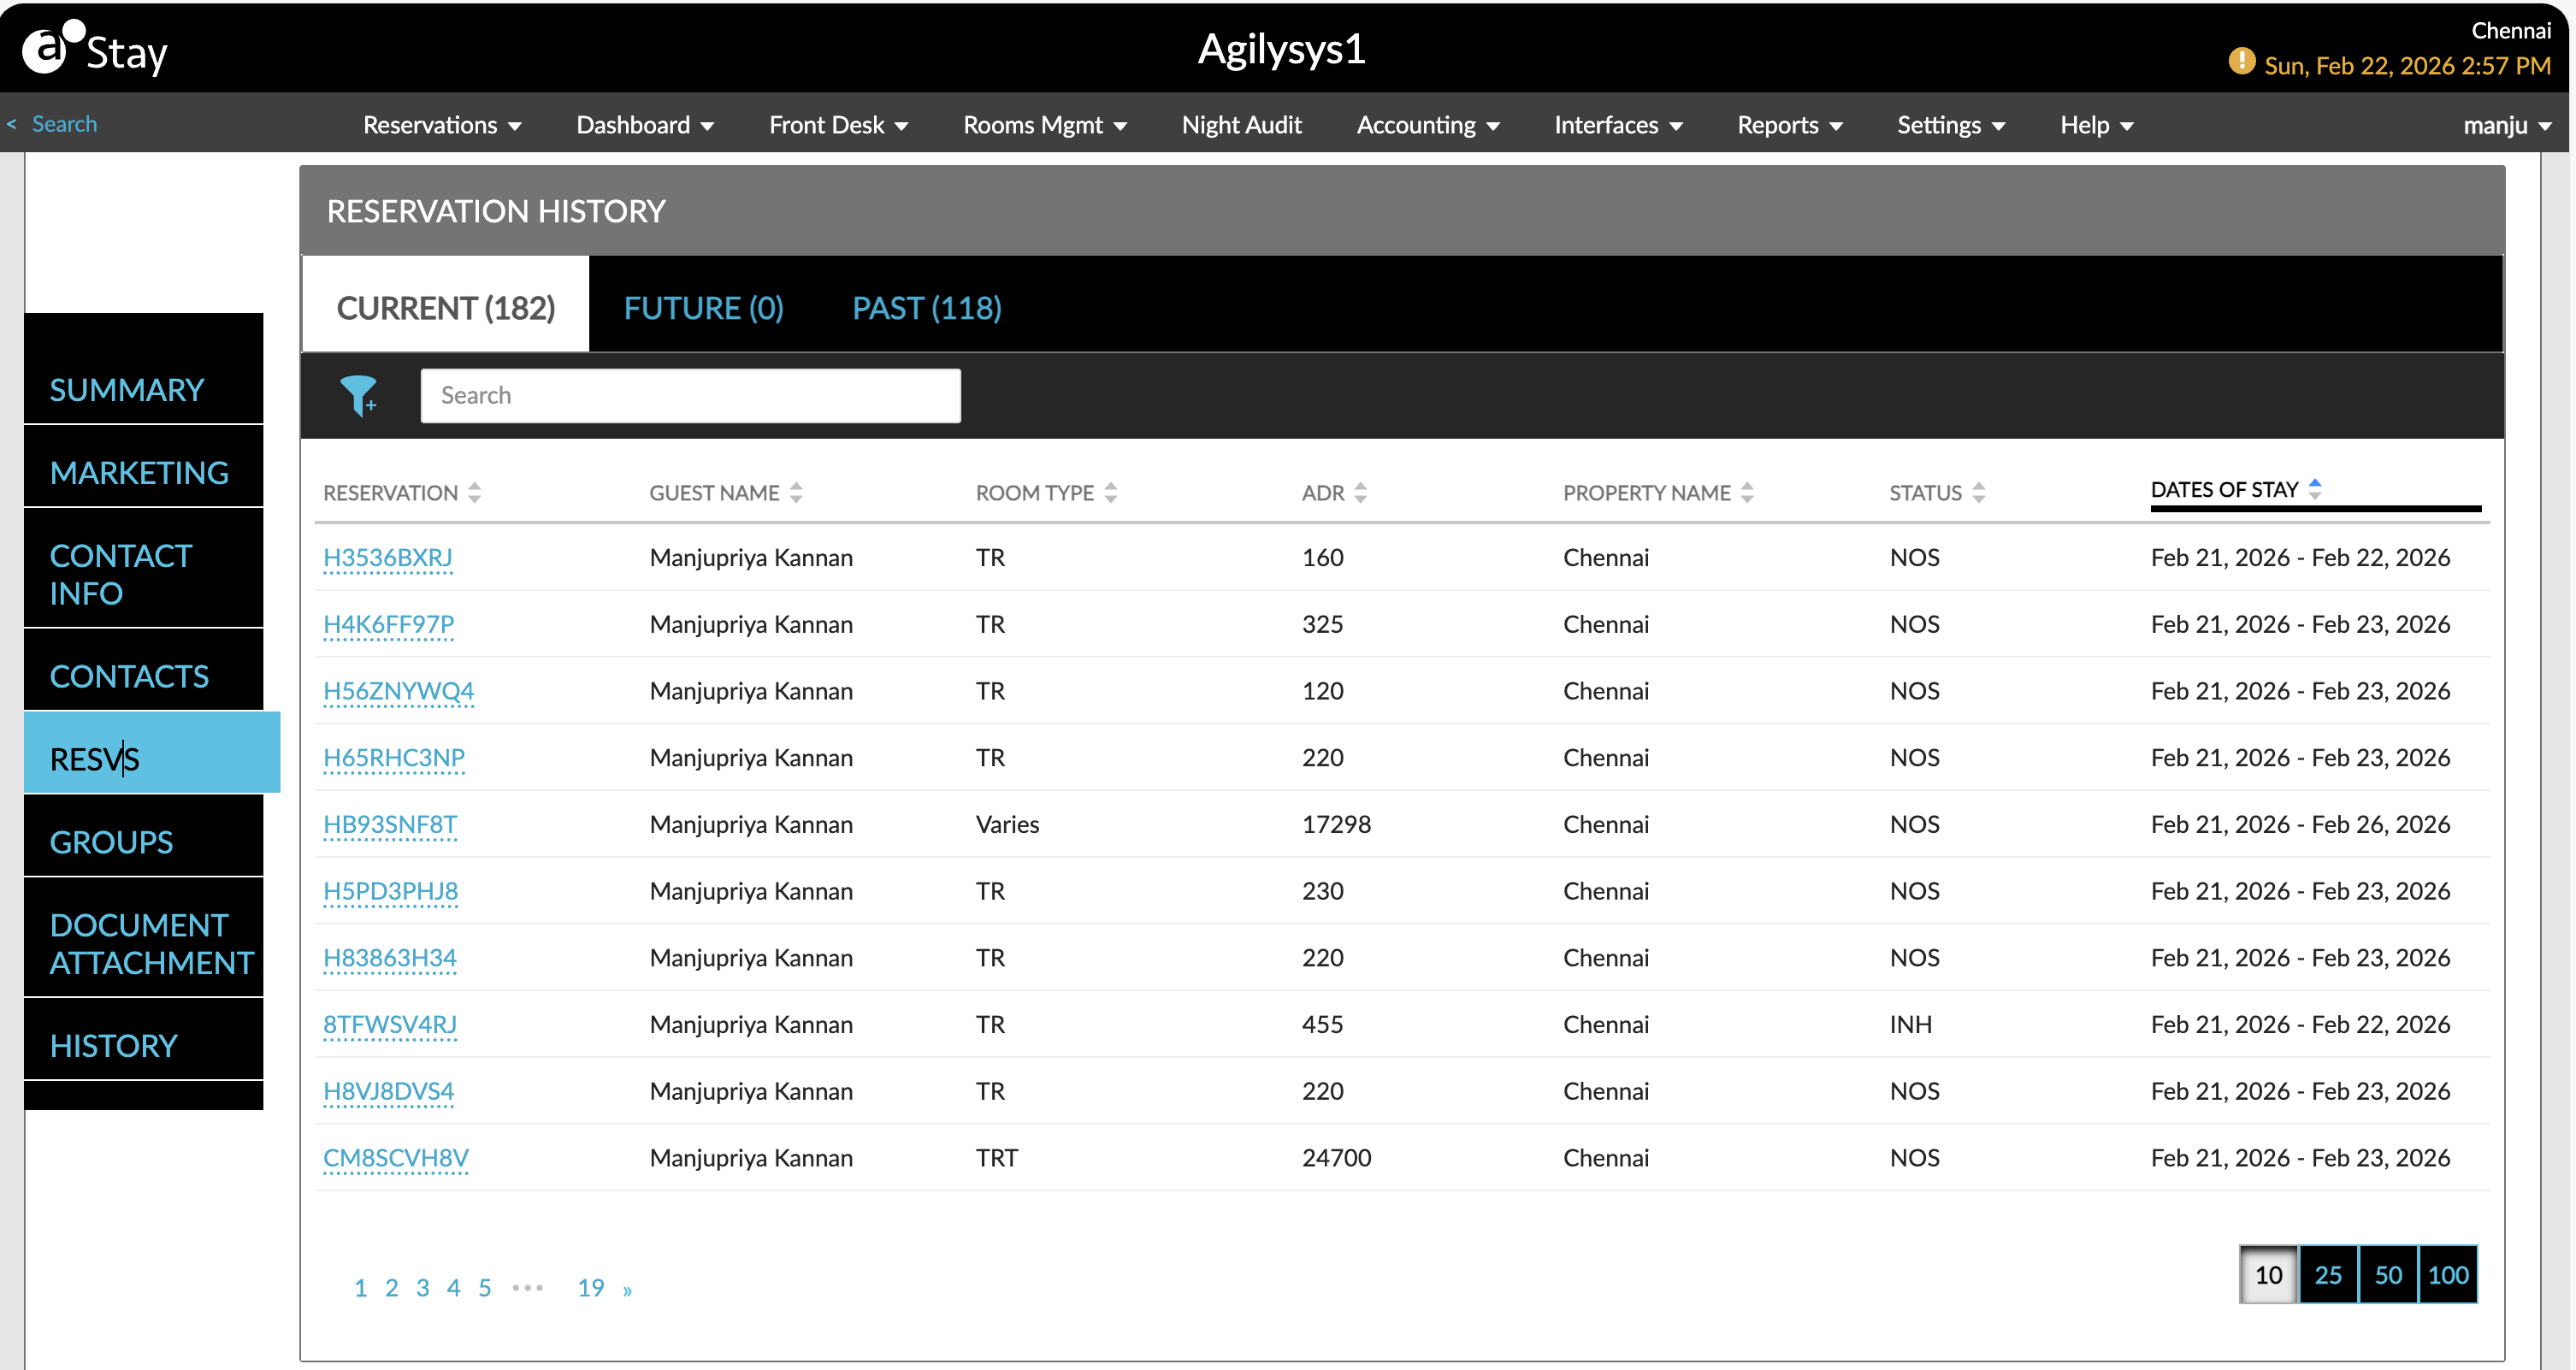The image size is (2576, 1370).
Task: Open reservation H3536BXRJ link
Action: point(387,558)
